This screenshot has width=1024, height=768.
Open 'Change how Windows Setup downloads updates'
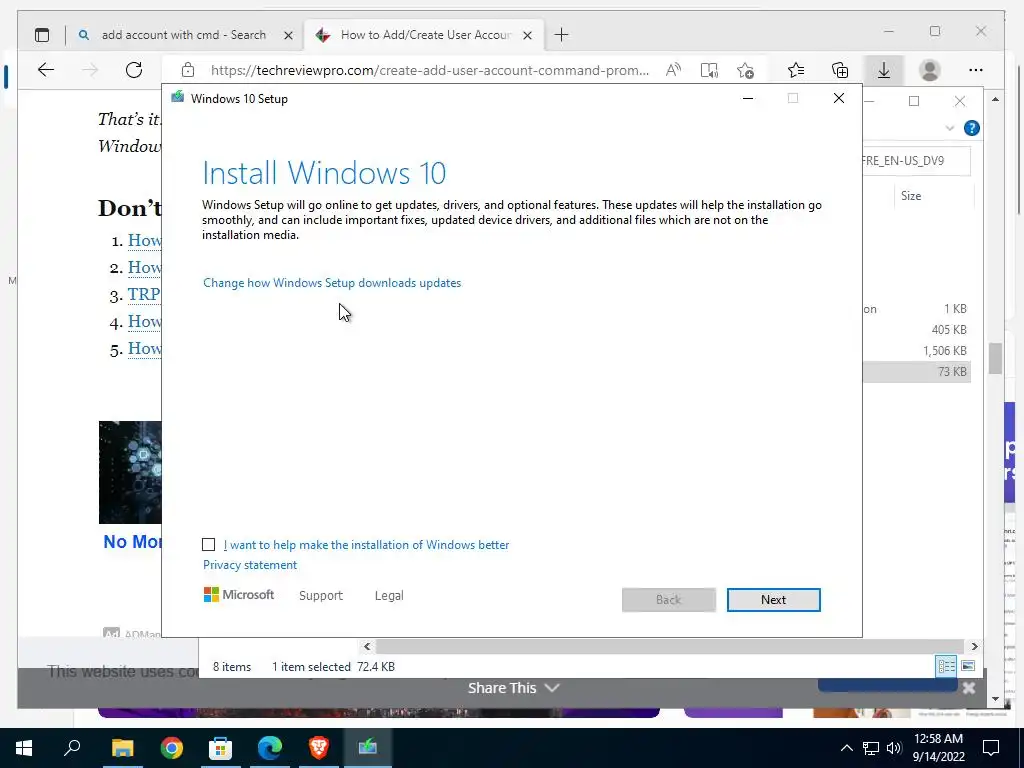click(x=332, y=283)
